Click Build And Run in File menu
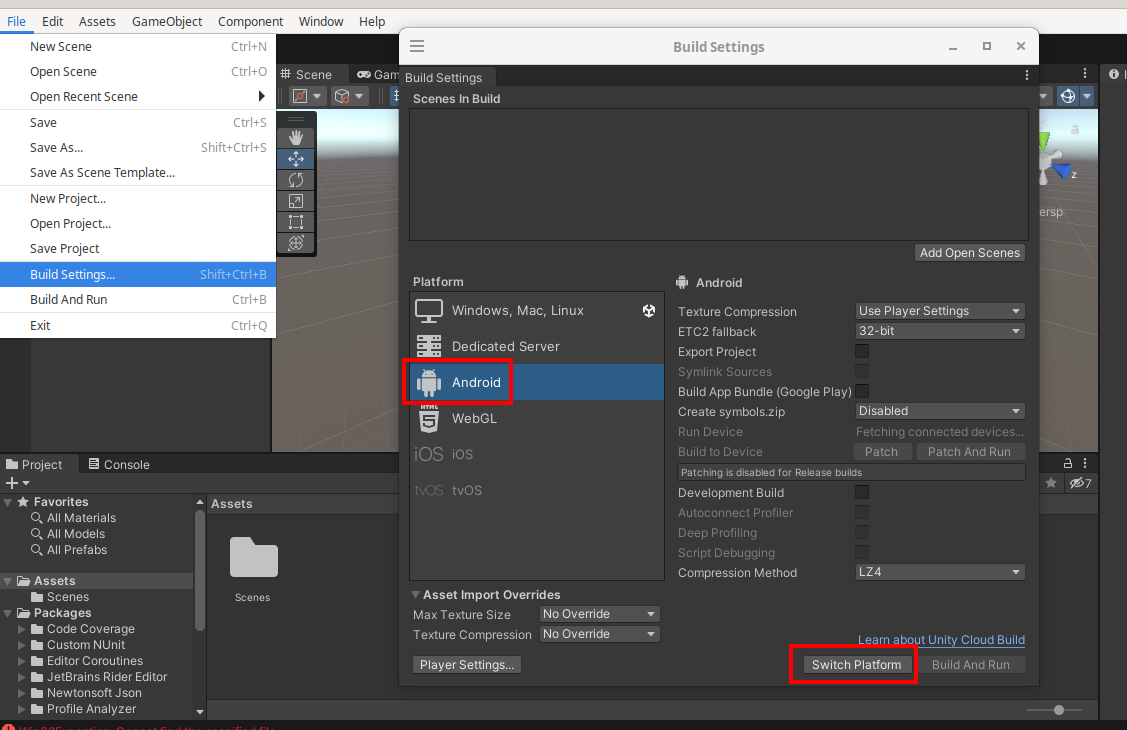 click(68, 299)
